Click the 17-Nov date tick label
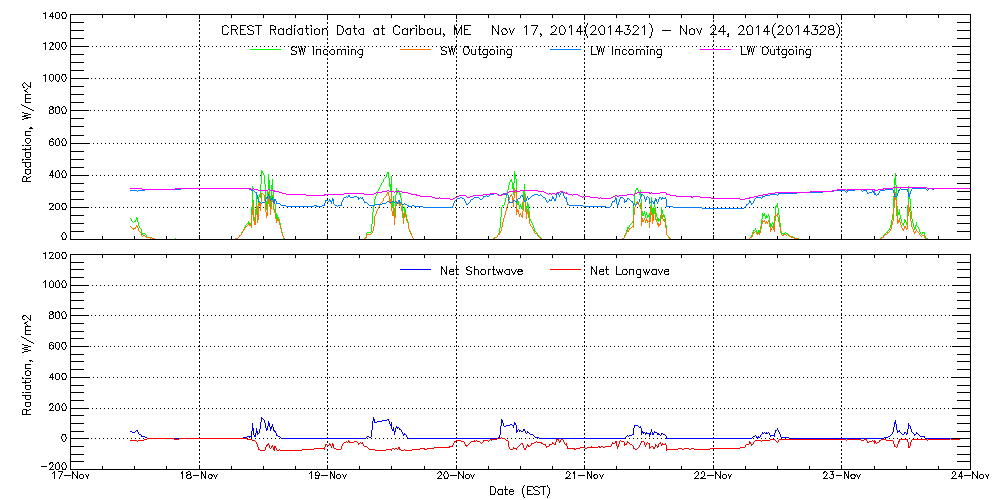The image size is (1000, 500). point(71,476)
